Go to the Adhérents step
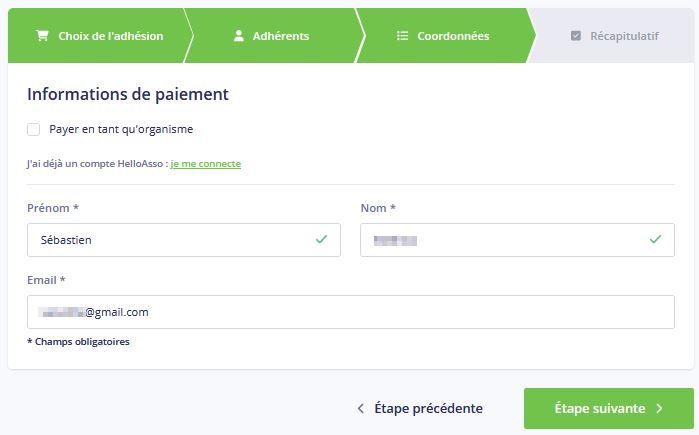 click(271, 36)
